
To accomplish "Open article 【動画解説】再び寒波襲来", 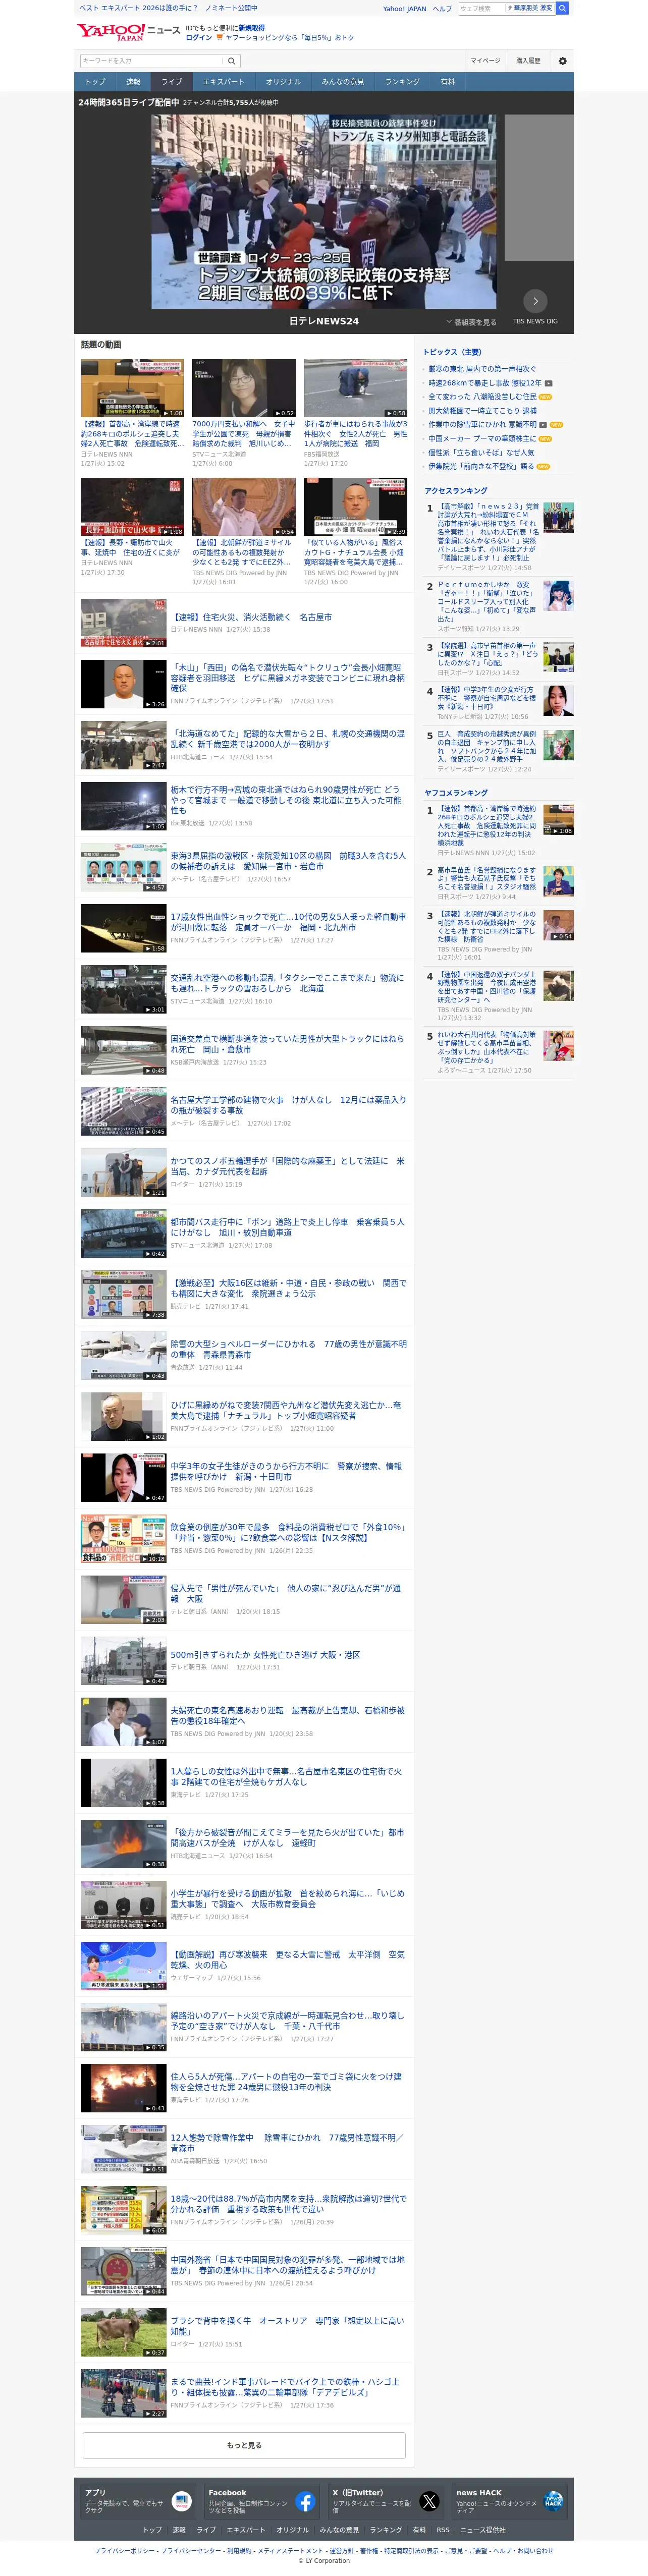I will pyautogui.click(x=288, y=1959).
